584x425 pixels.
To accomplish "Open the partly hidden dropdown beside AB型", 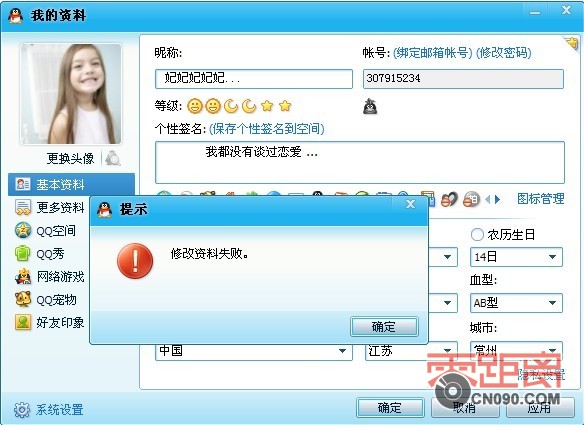I will [x=443, y=303].
